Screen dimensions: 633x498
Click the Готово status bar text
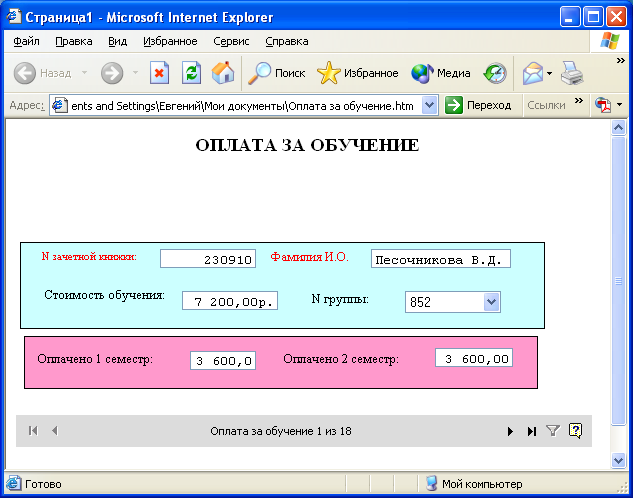coord(43,484)
